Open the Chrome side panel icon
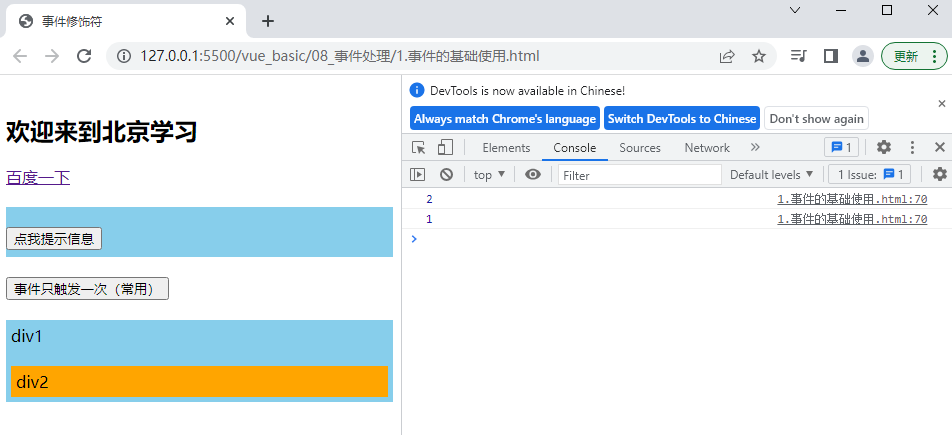The image size is (952, 435). [830, 56]
